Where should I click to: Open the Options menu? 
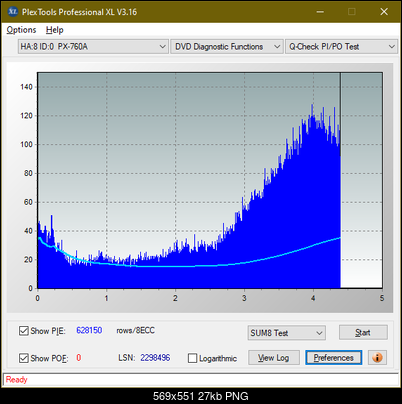pyautogui.click(x=21, y=30)
